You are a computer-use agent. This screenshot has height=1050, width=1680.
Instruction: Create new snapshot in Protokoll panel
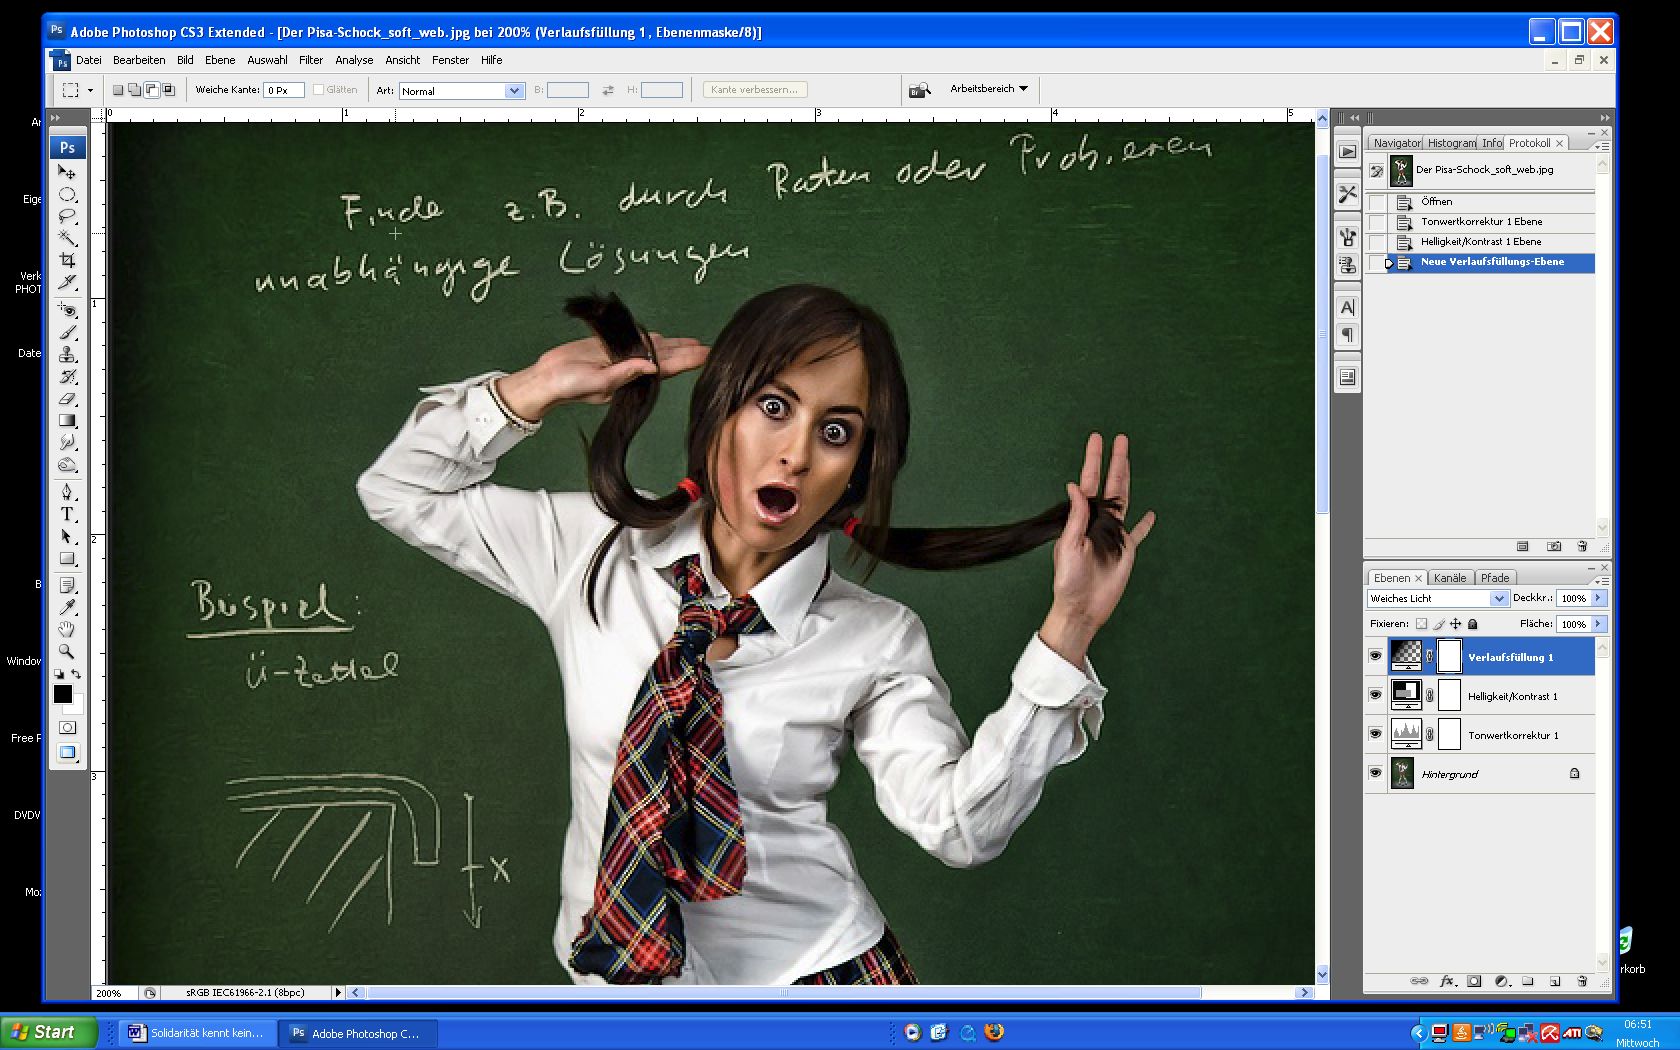pyautogui.click(x=1554, y=547)
